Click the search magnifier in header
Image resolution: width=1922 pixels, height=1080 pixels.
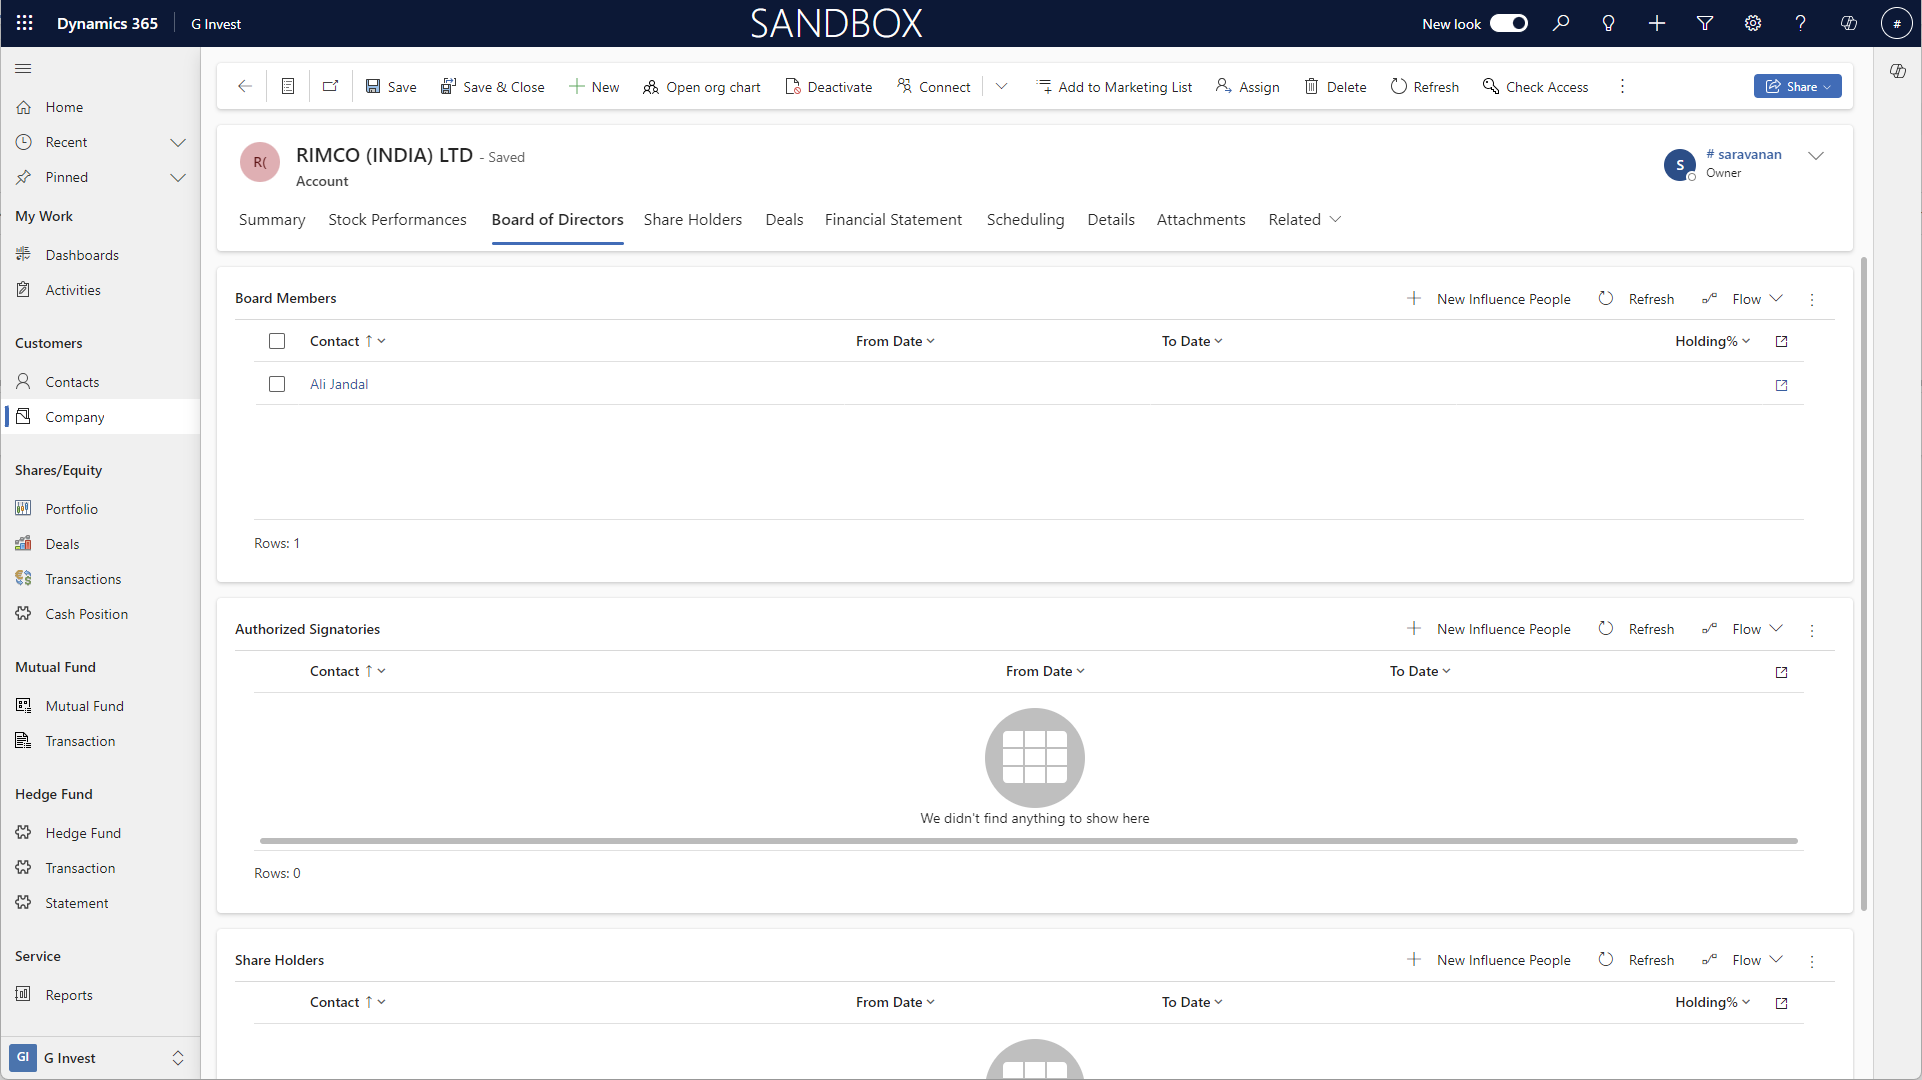(x=1561, y=23)
